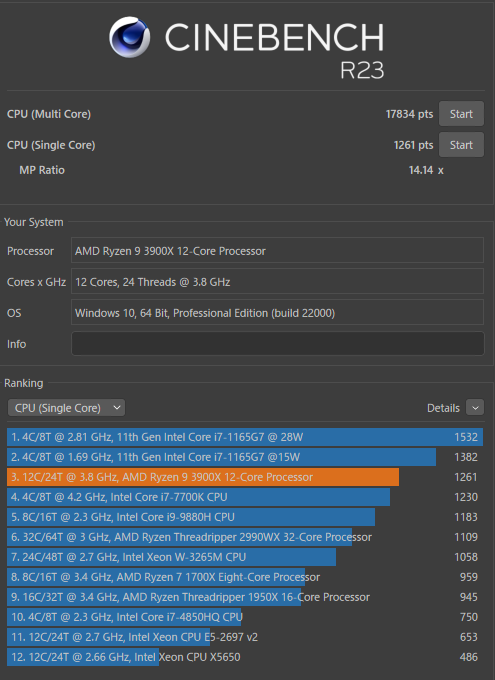The width and height of the screenshot is (495, 680).
Task: Expand the Details dropdown arrow
Action: tap(475, 408)
